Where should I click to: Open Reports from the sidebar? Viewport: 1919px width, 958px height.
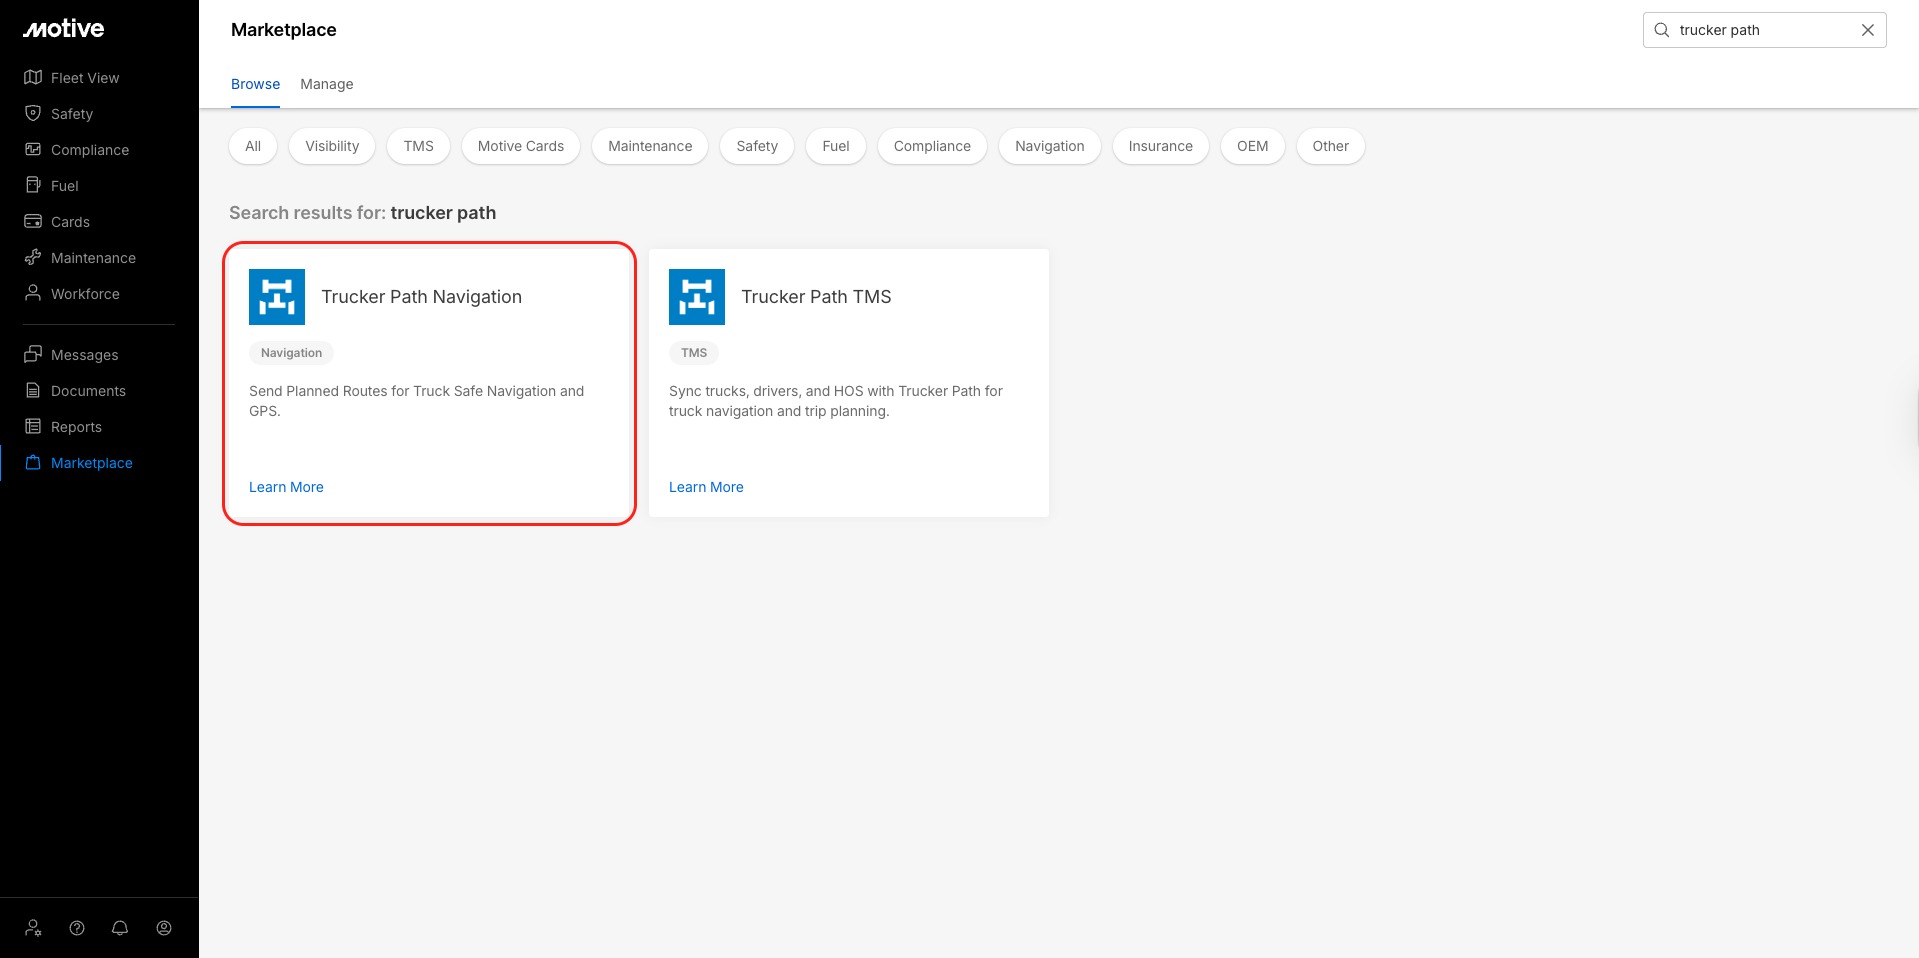(76, 427)
